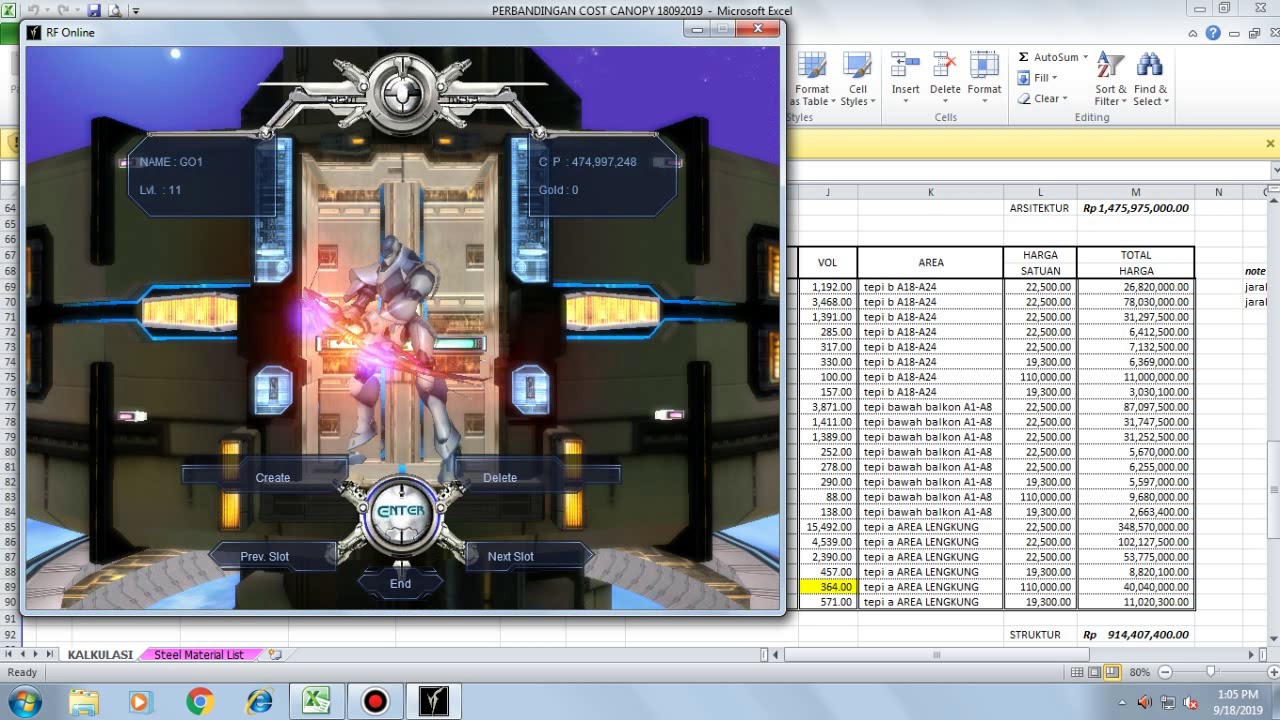Click the zoom out minus button
1280x720 pixels.
click(1165, 673)
